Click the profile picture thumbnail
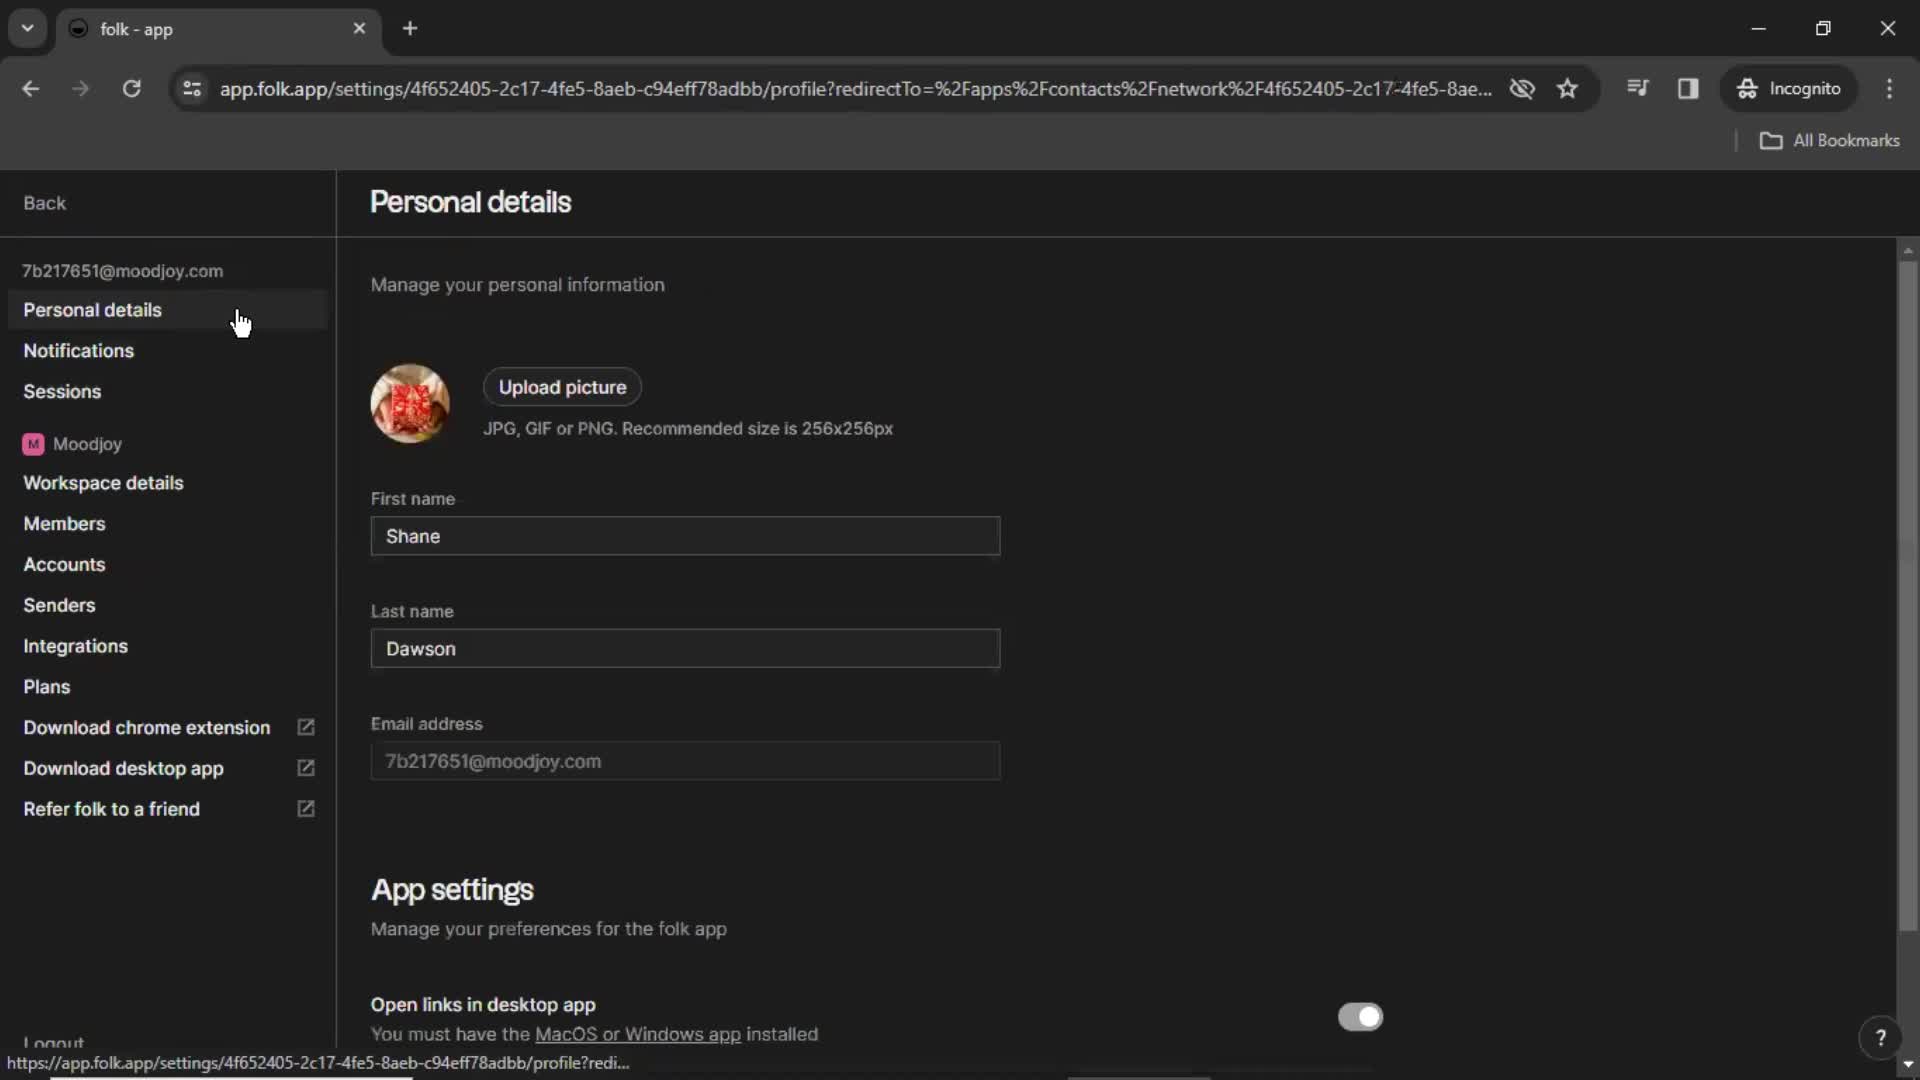This screenshot has height=1080, width=1920. (409, 404)
